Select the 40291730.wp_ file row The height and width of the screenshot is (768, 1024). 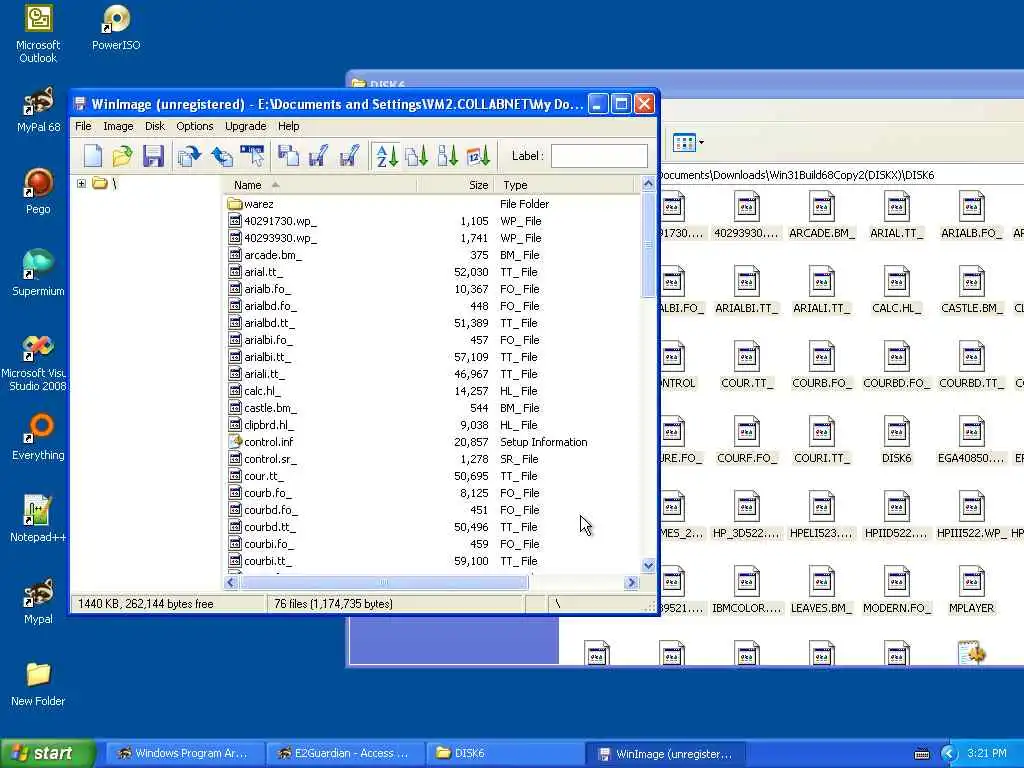pos(431,221)
